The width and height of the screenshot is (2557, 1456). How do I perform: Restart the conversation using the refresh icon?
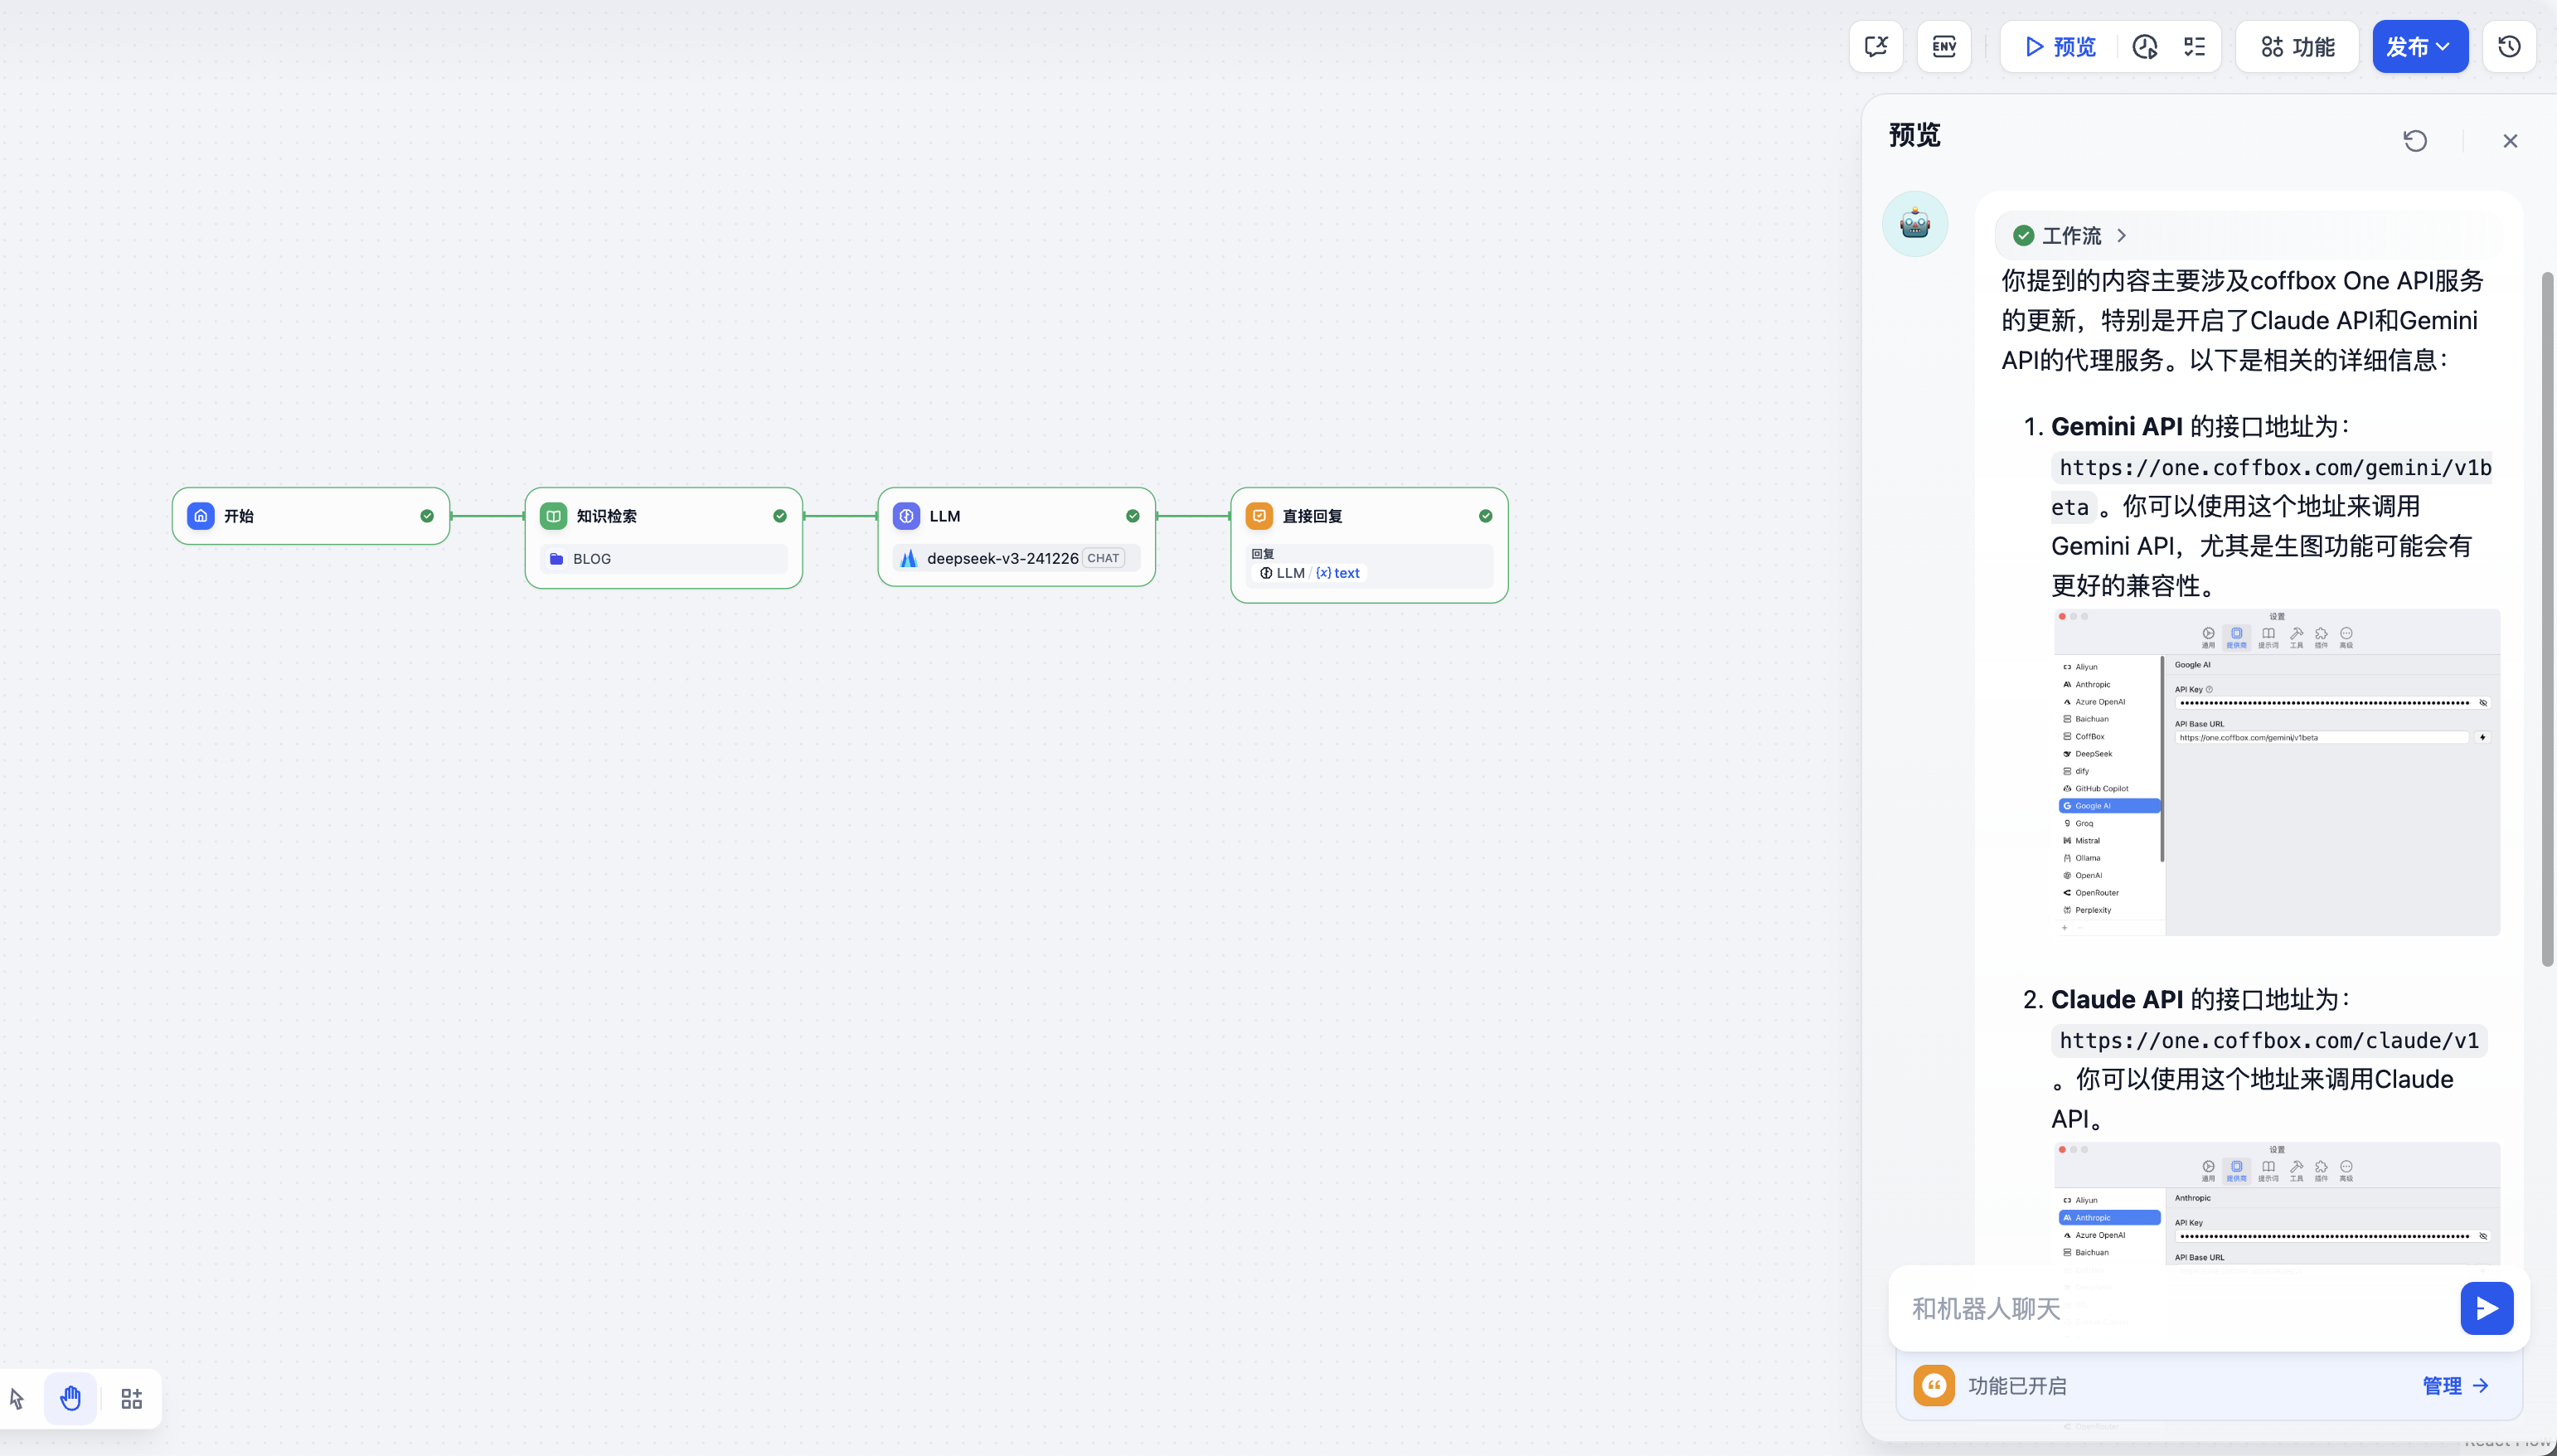[2415, 141]
